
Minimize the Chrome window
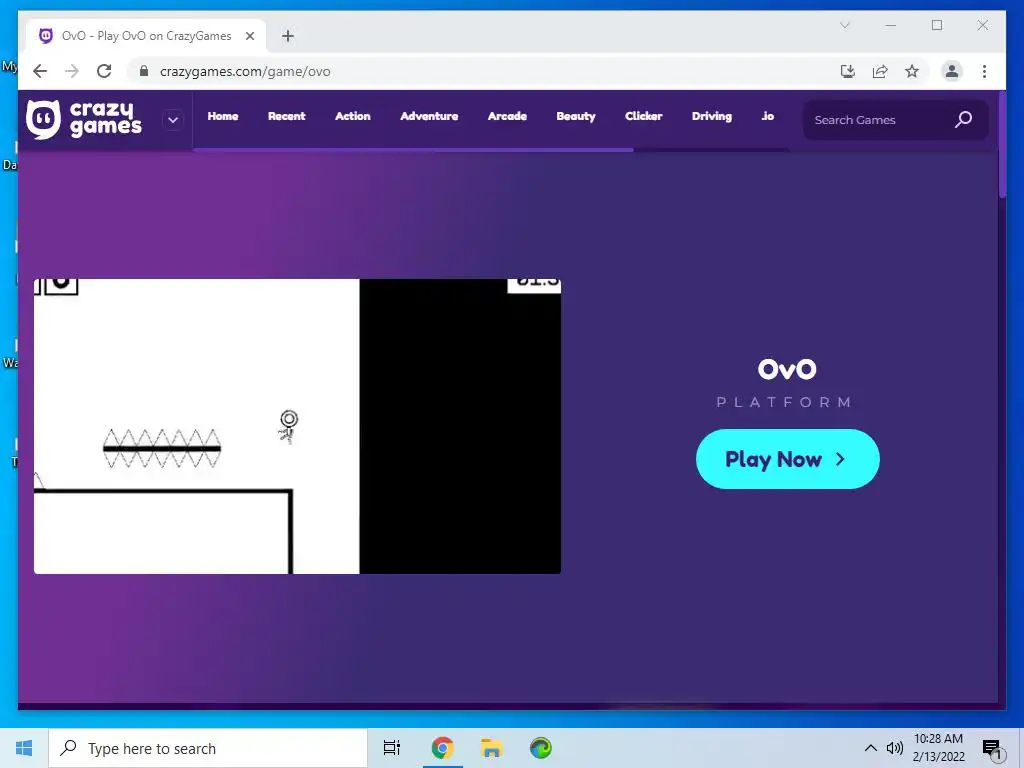coord(891,25)
